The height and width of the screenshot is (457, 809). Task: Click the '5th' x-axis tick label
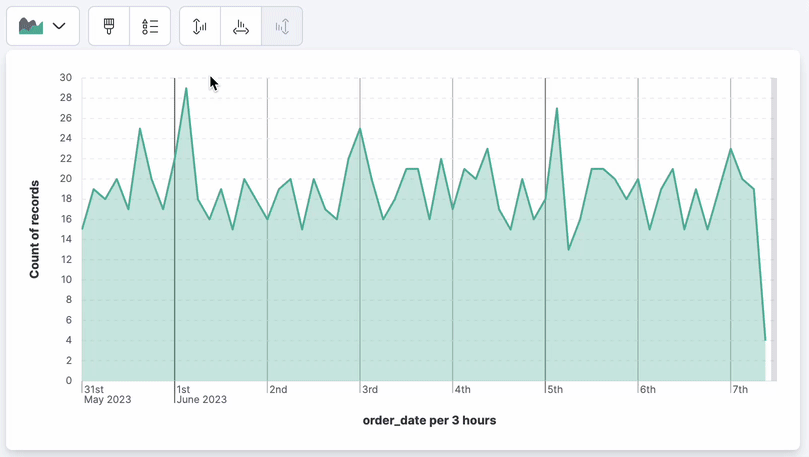point(554,389)
